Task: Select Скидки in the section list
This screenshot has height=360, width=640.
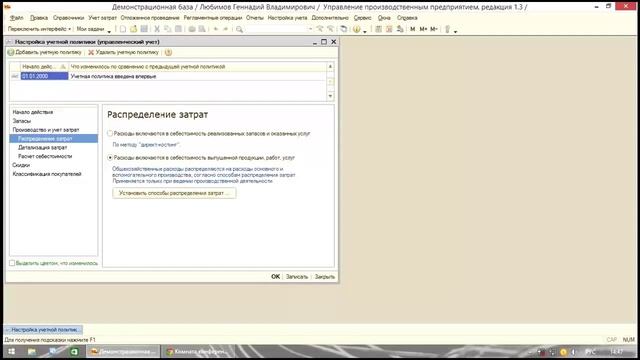Action: coord(21,165)
